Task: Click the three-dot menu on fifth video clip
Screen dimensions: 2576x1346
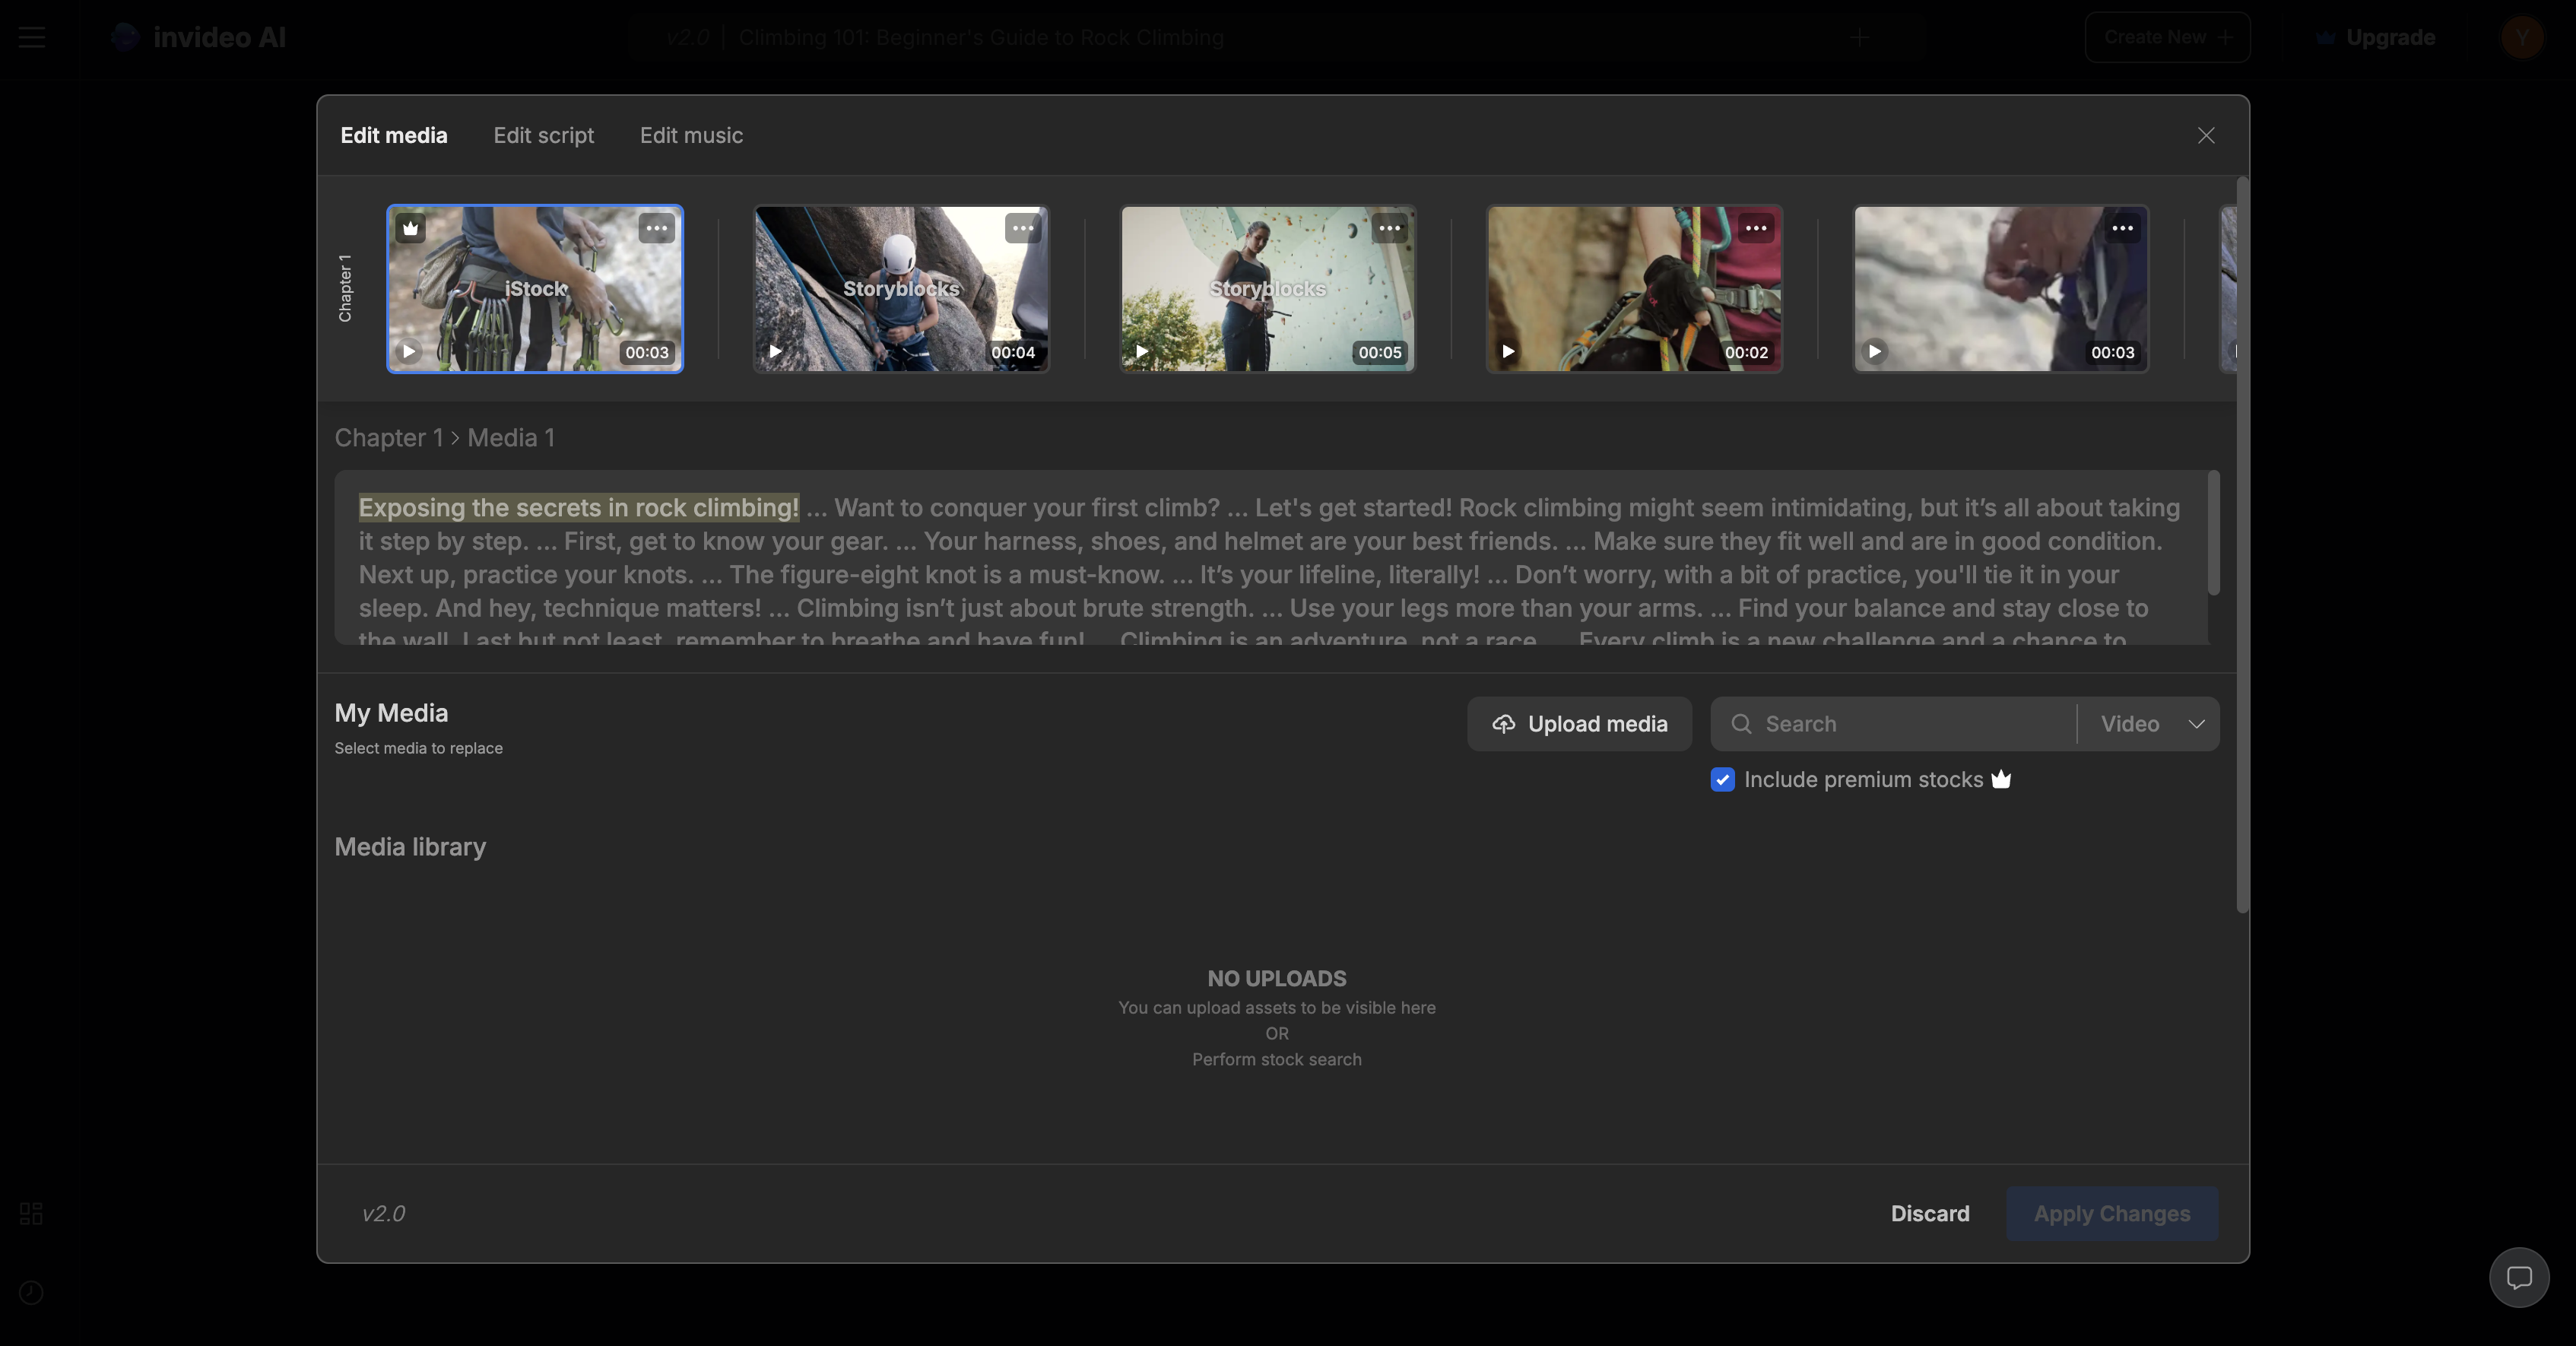Action: click(2123, 227)
